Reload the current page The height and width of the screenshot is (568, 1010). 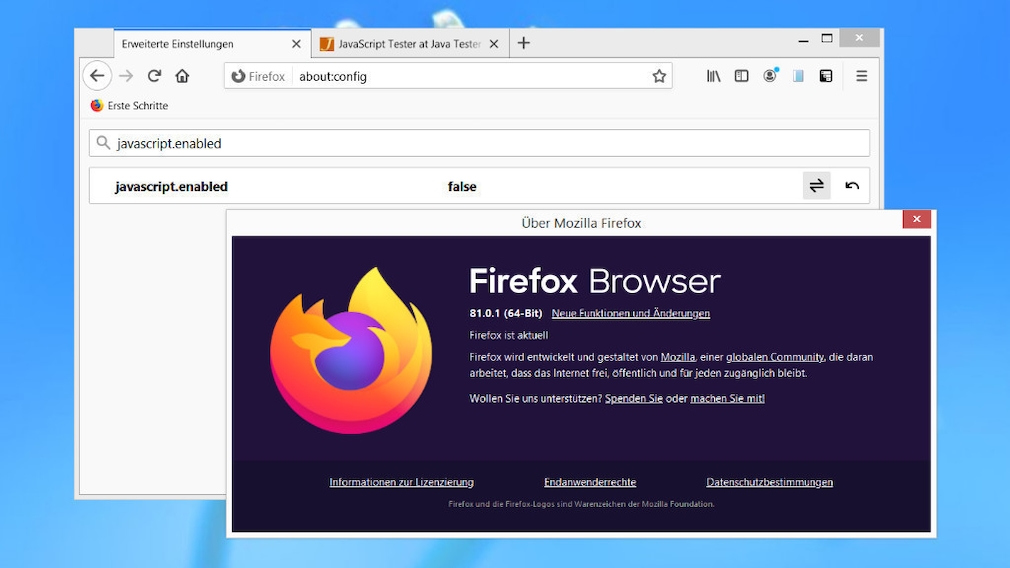point(154,76)
